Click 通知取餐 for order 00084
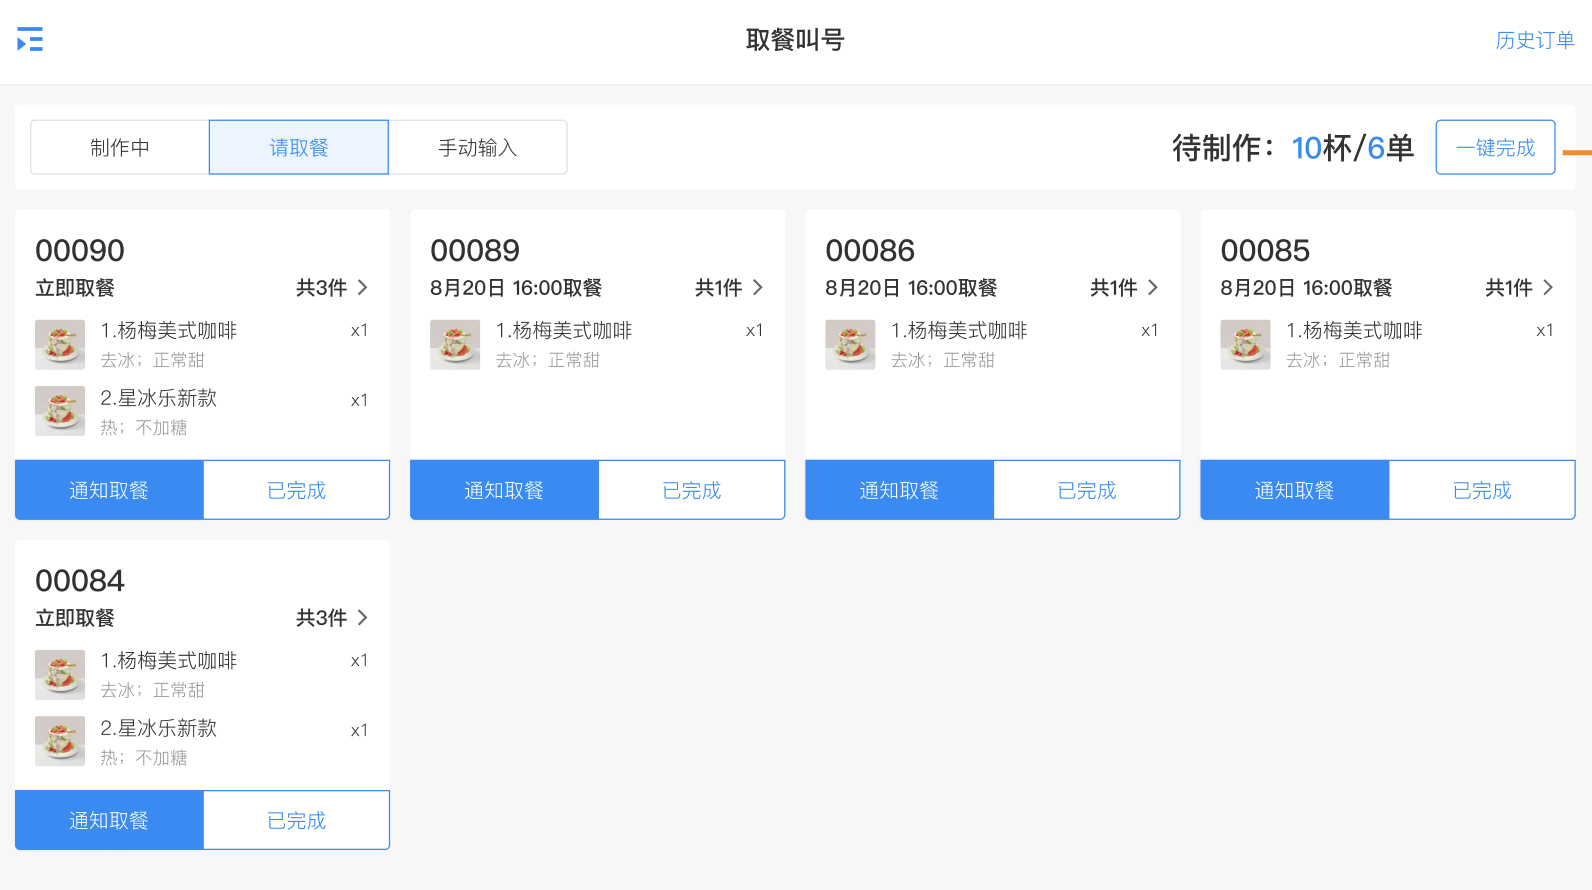 pyautogui.click(x=109, y=820)
